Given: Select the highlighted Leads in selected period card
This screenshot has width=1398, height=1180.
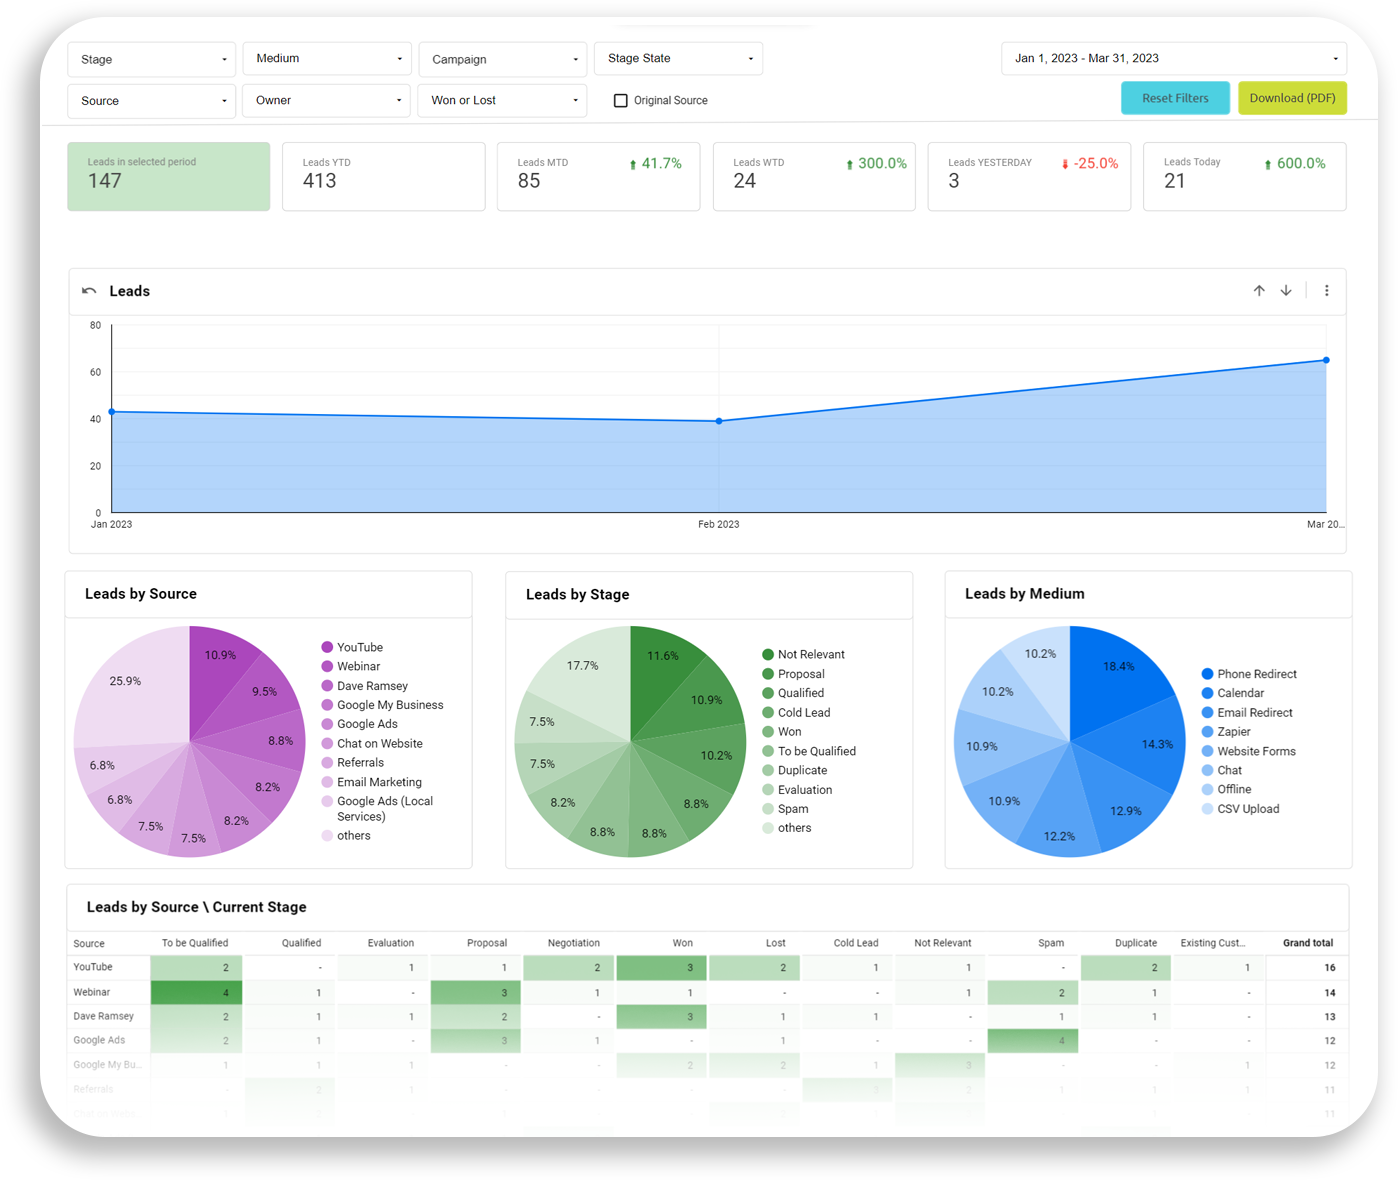Looking at the screenshot, I should pos(168,176).
